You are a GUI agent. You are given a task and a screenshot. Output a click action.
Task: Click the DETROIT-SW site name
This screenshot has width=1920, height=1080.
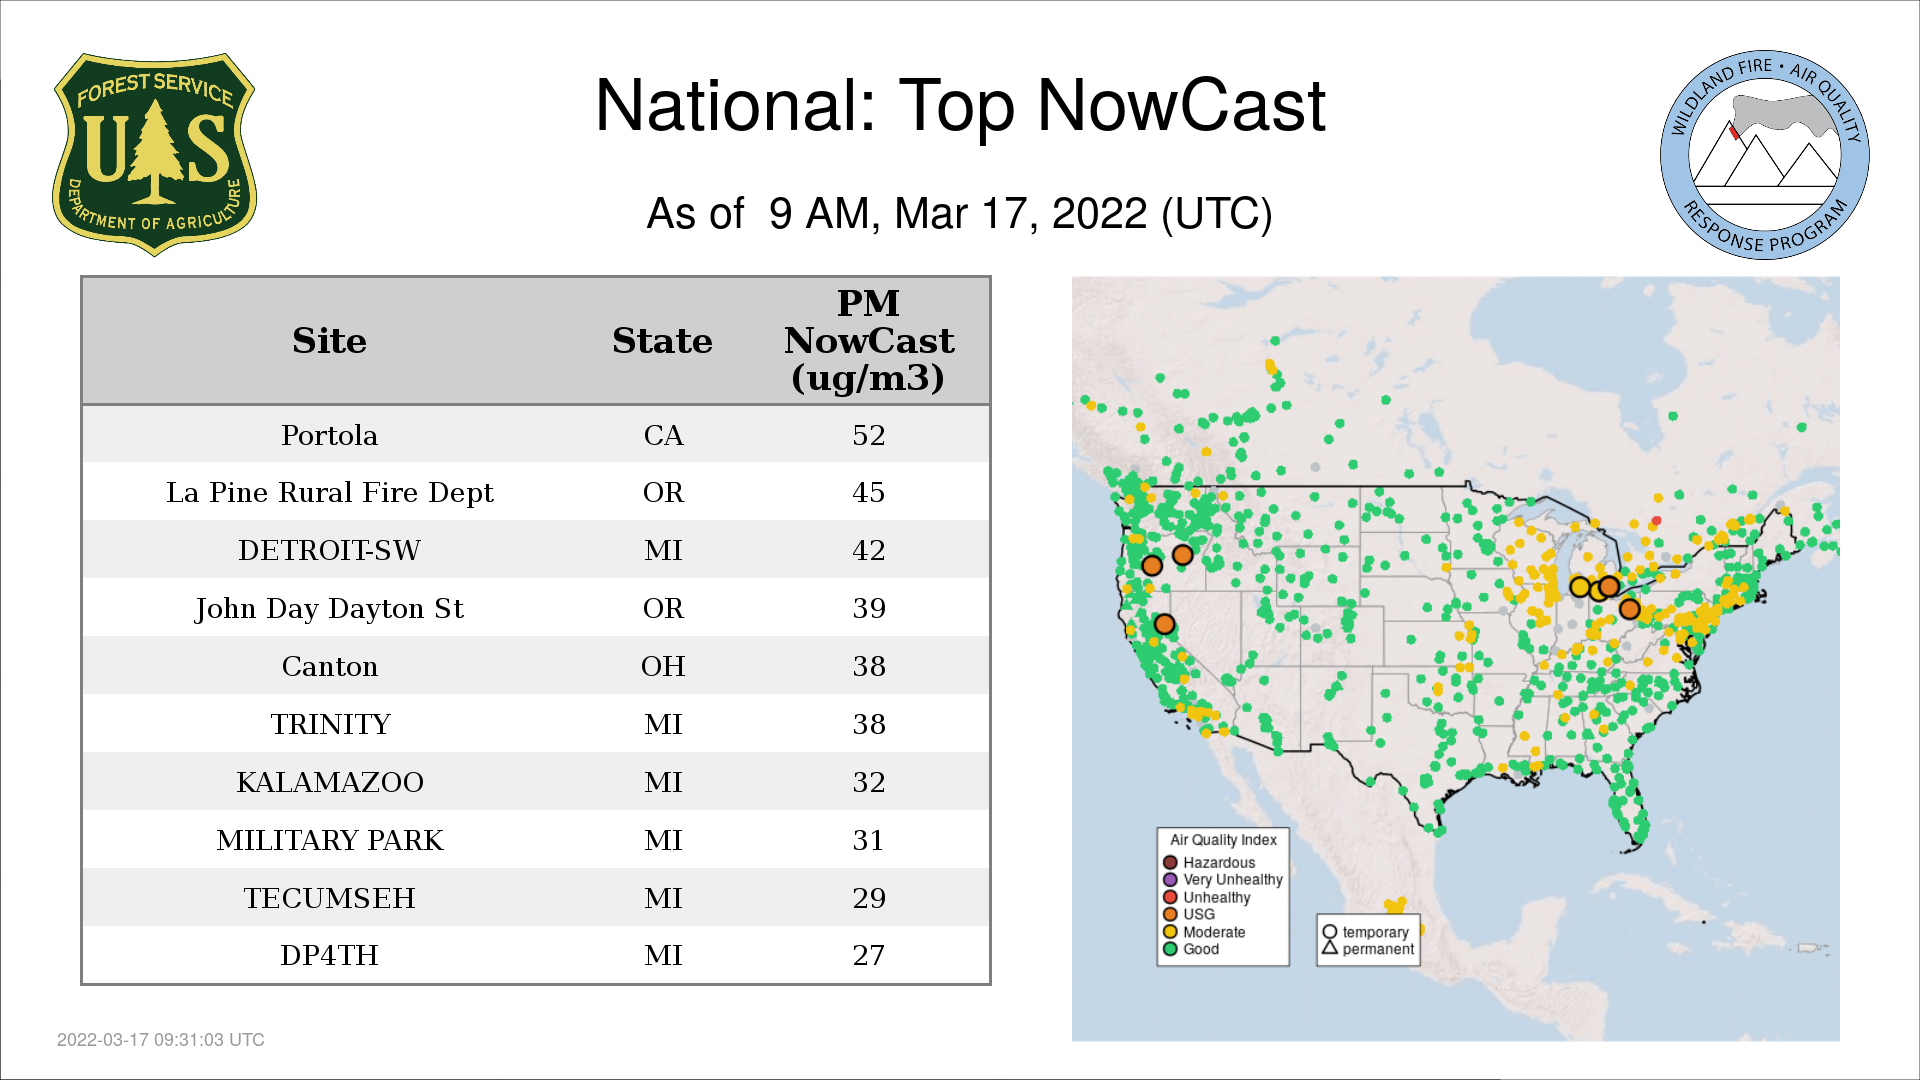tap(329, 550)
